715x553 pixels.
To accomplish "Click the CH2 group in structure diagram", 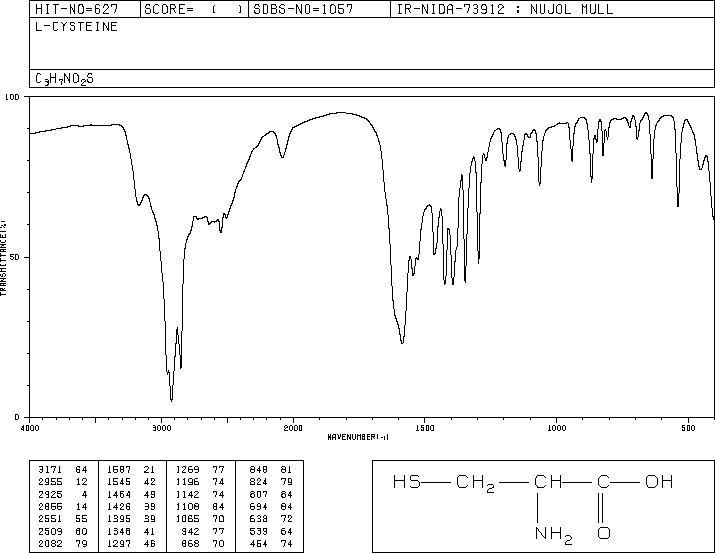I will pyautogui.click(x=475, y=483).
